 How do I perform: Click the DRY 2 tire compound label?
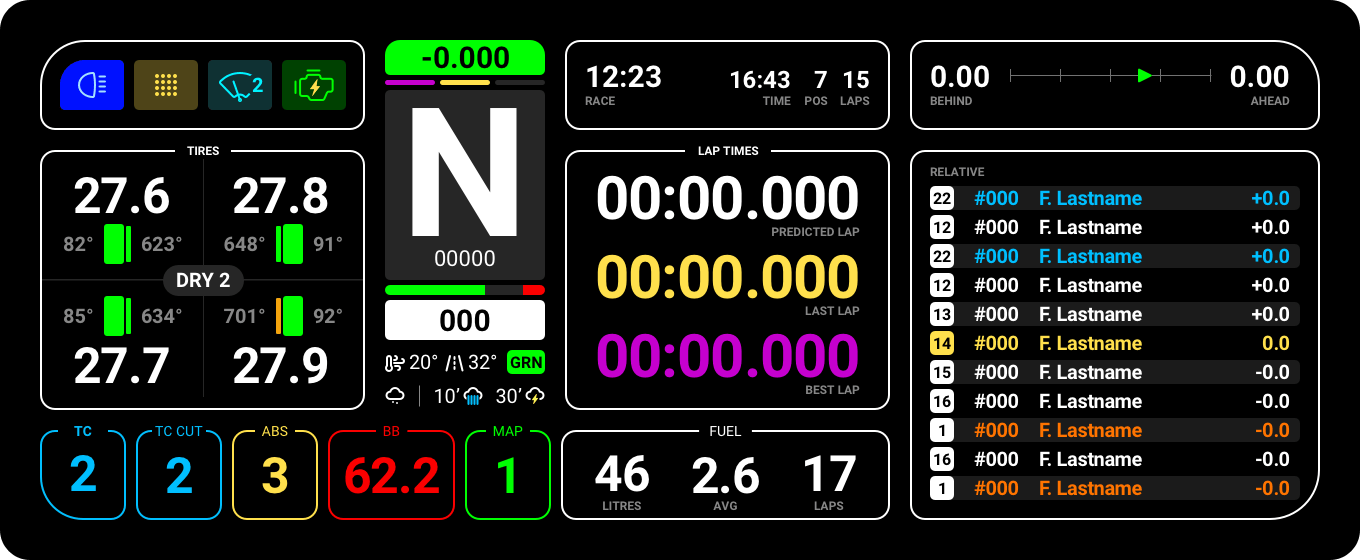click(x=203, y=280)
